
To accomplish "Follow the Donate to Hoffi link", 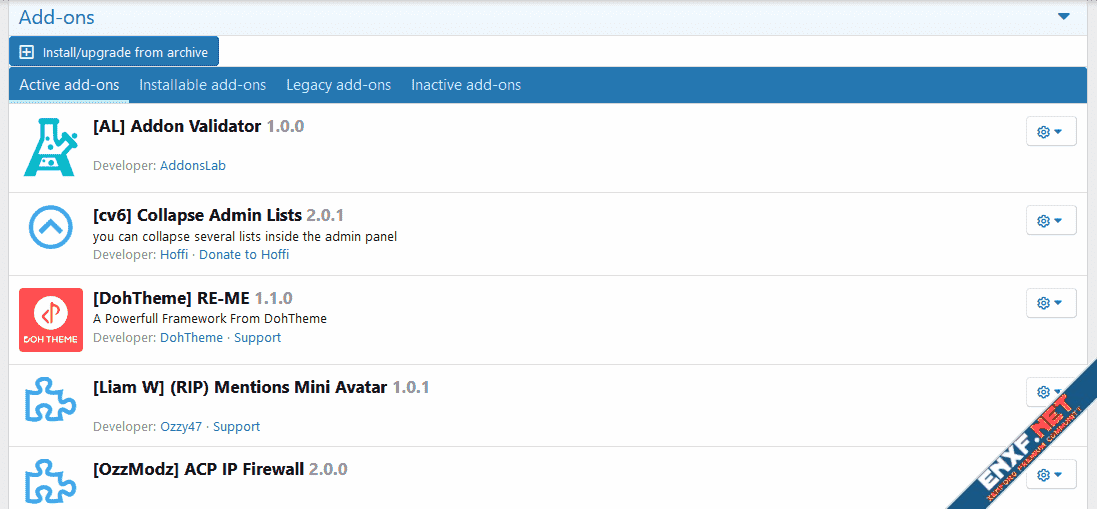I will 244,255.
